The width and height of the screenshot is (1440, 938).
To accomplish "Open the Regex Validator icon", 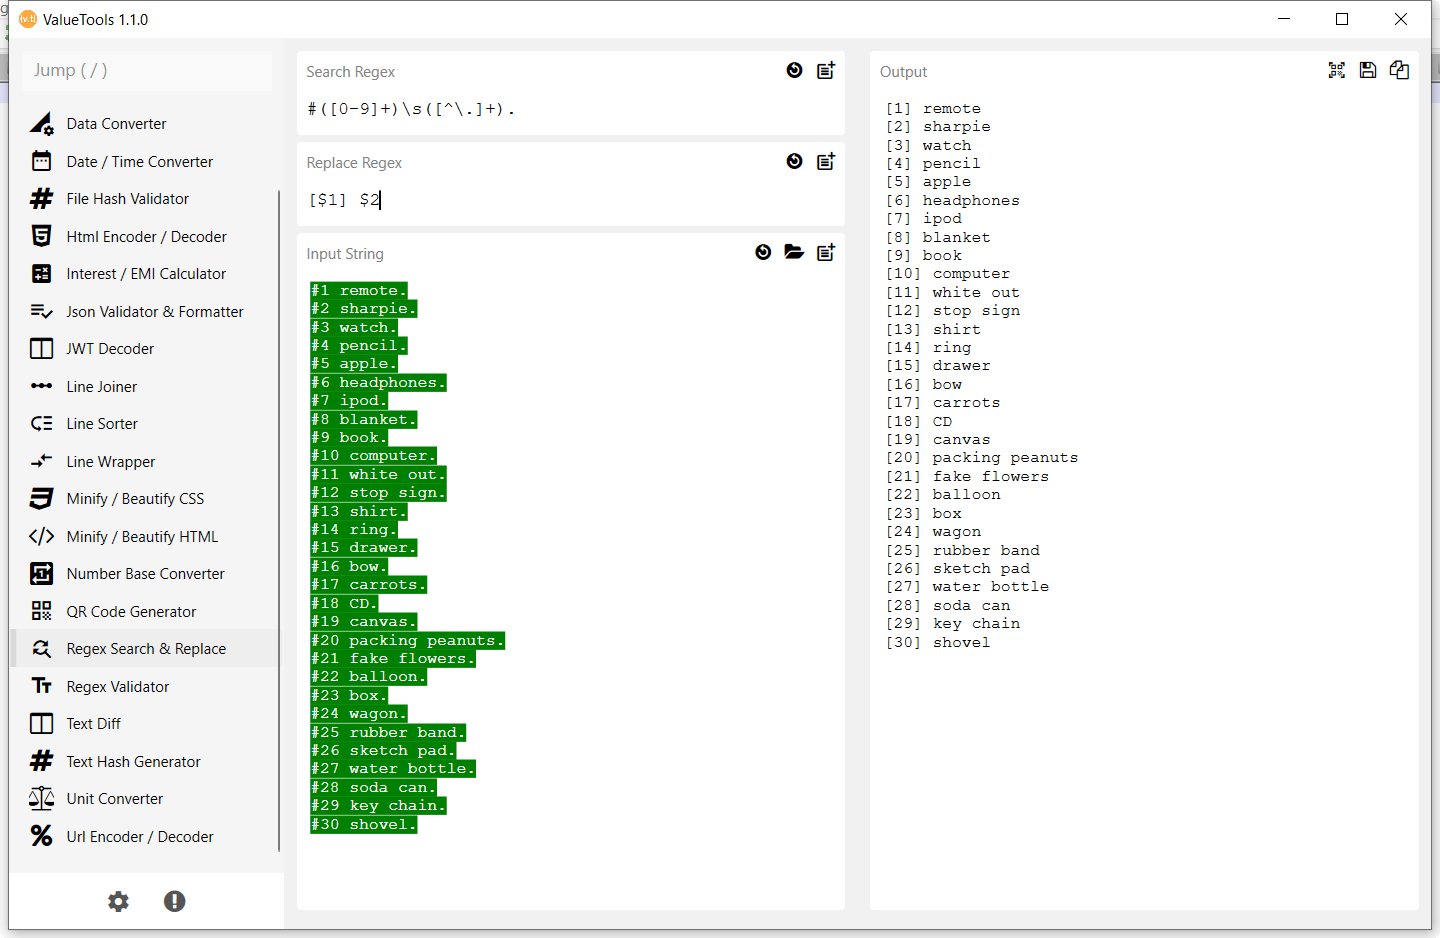I will [41, 686].
